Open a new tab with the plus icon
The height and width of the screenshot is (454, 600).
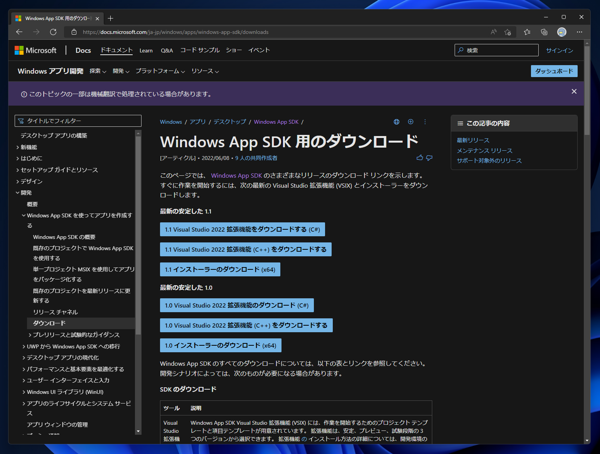click(x=111, y=18)
